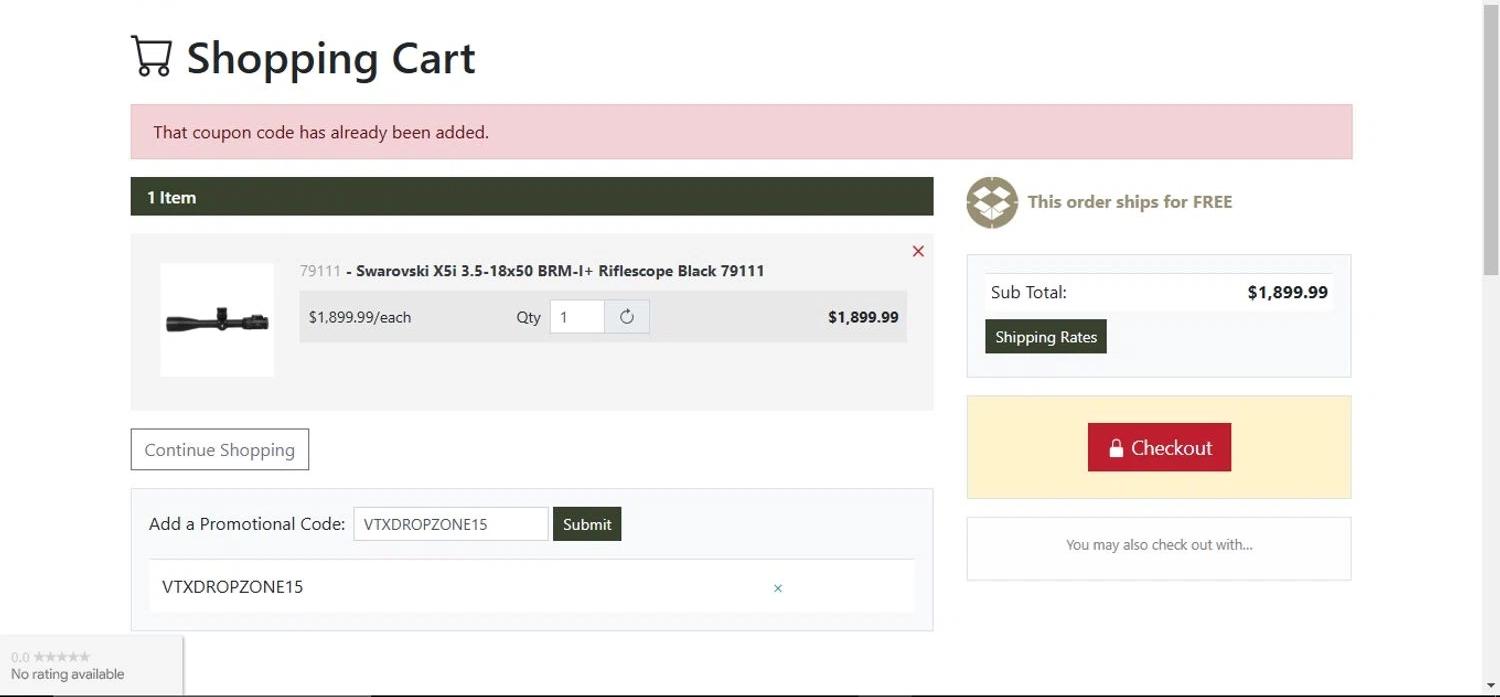Click the '1 Item' header bar
Image resolution: width=1500 pixels, height=697 pixels.
coord(532,197)
